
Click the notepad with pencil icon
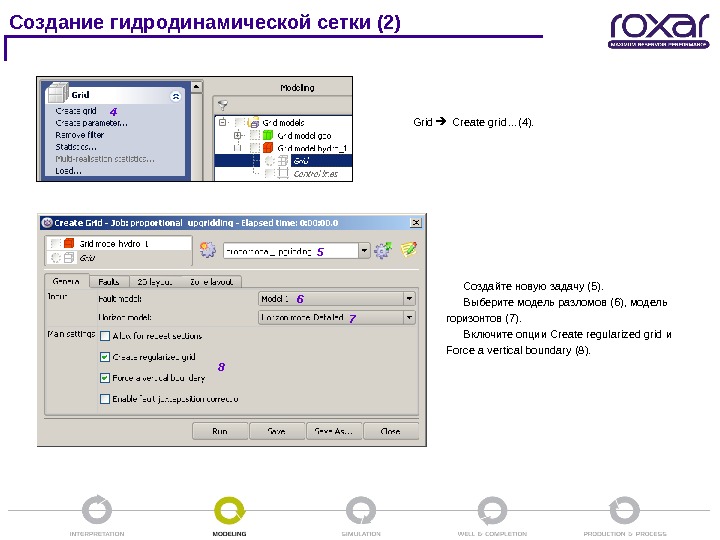pyautogui.click(x=409, y=249)
